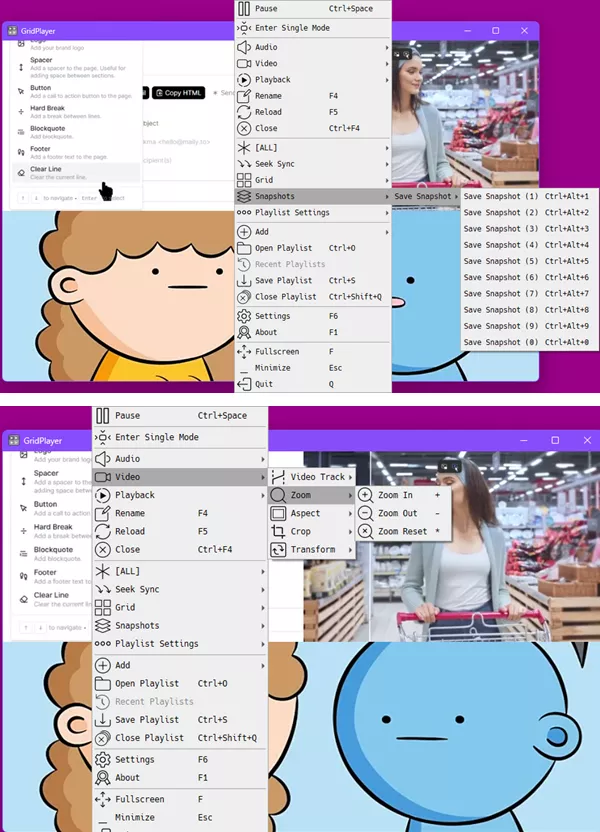
Task: Expand the Add submenu arrow in the lower menu
Action: (263, 665)
